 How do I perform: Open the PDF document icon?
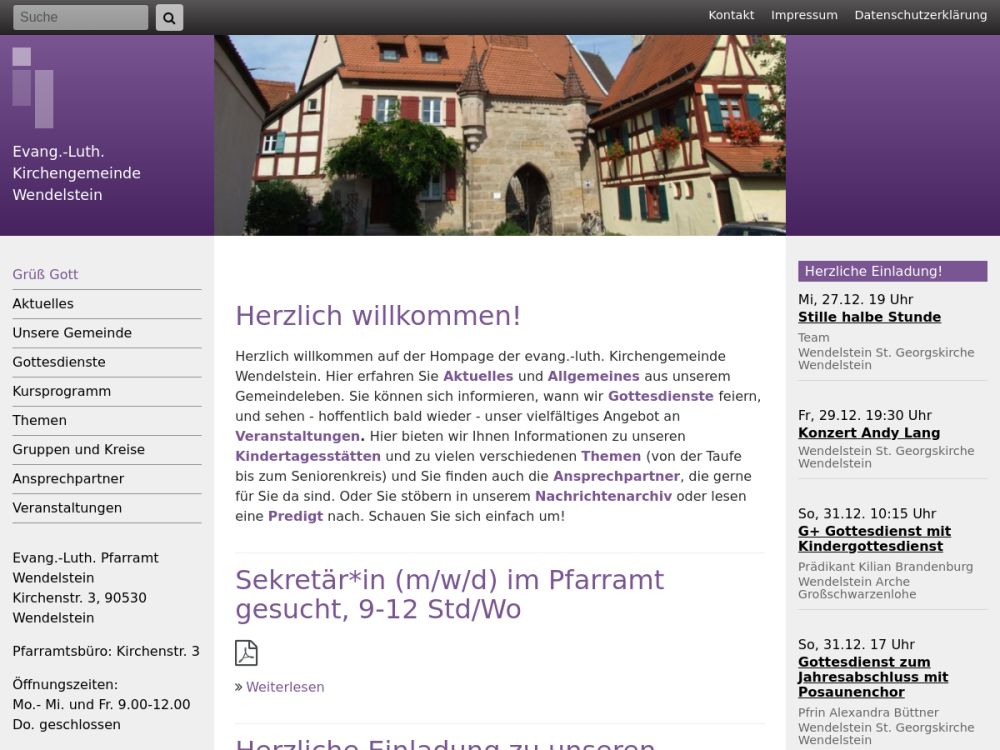tap(246, 653)
